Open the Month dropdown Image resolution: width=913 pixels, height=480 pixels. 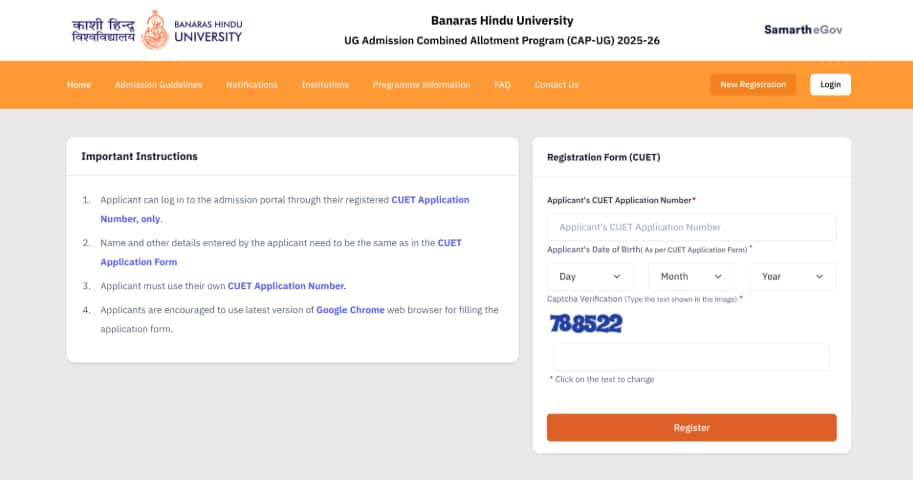pyautogui.click(x=691, y=276)
